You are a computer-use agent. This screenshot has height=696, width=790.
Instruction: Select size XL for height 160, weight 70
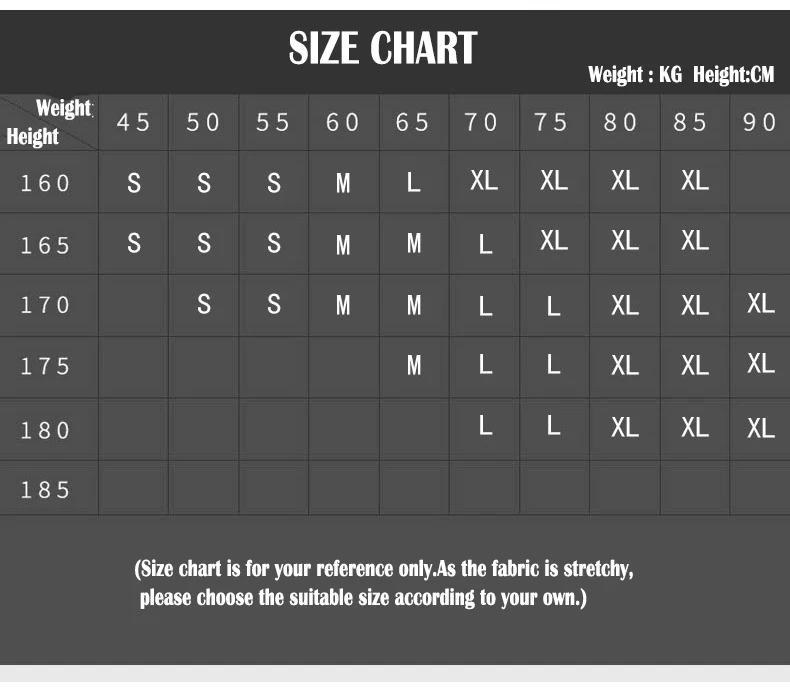click(483, 181)
